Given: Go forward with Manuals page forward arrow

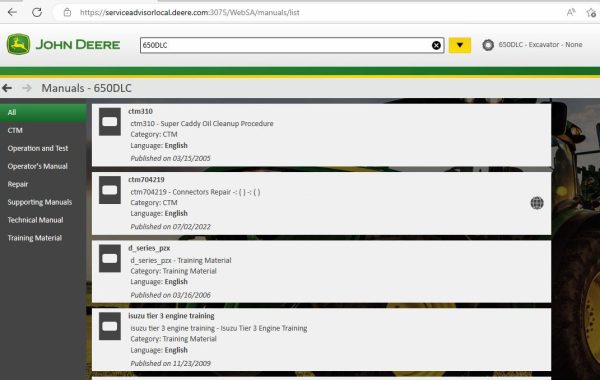Looking at the screenshot, I should tap(27, 88).
